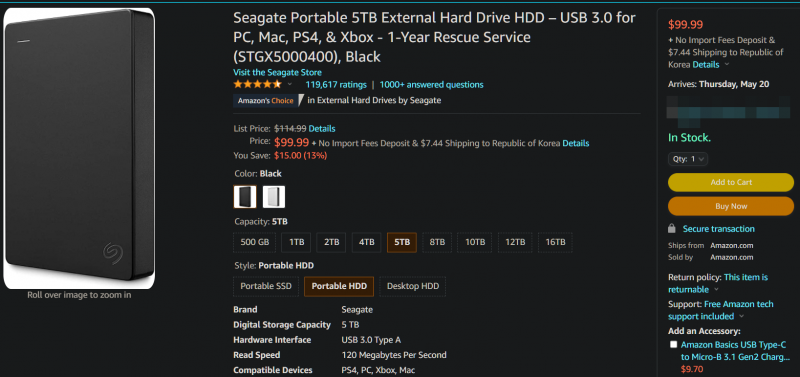The height and width of the screenshot is (377, 800).
Task: Expand the return policy chevron
Action: pos(716,290)
